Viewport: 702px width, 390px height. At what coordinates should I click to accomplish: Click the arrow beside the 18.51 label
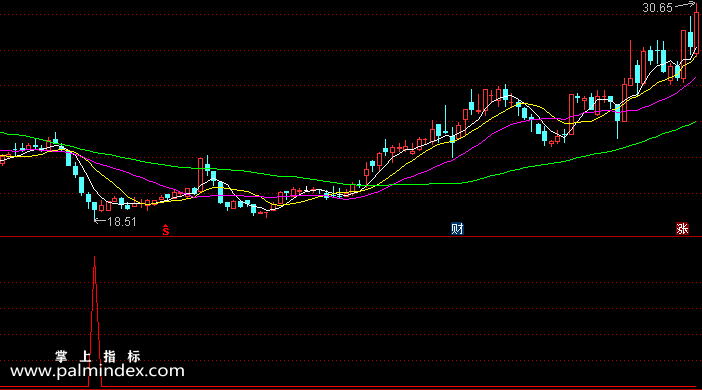[100, 221]
